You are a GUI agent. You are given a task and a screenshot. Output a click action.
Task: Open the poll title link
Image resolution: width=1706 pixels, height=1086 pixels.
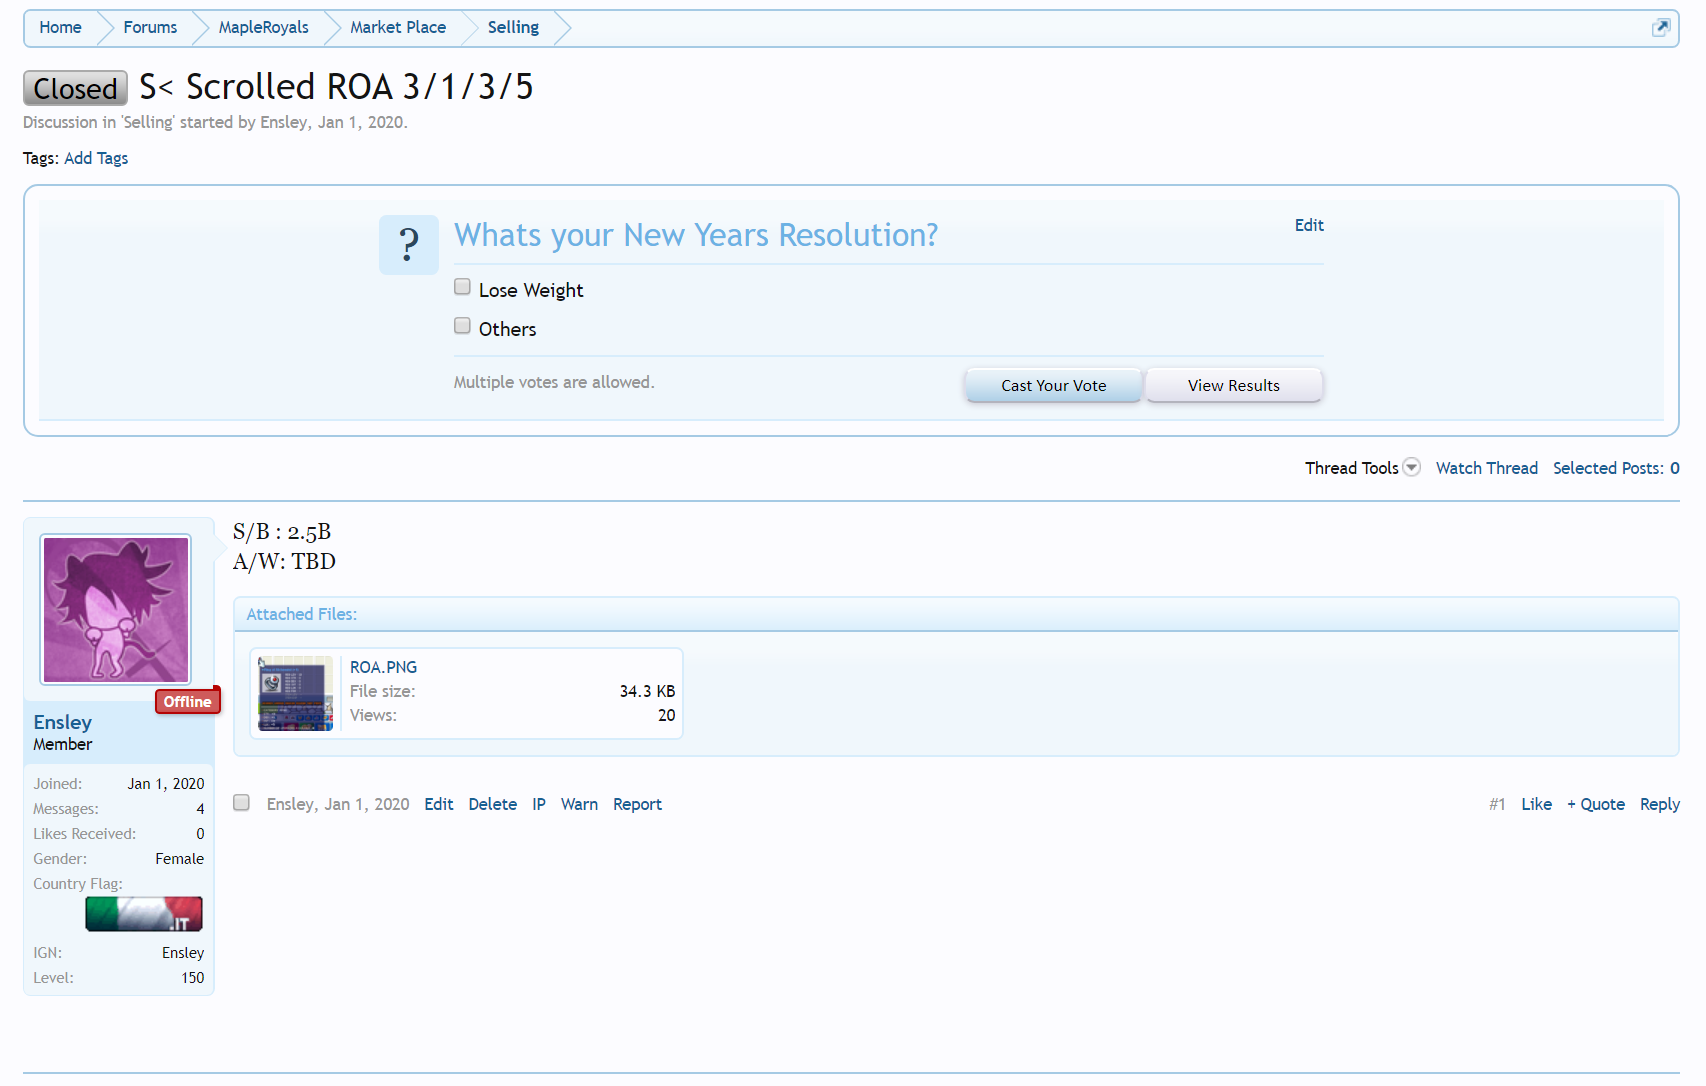click(x=696, y=235)
